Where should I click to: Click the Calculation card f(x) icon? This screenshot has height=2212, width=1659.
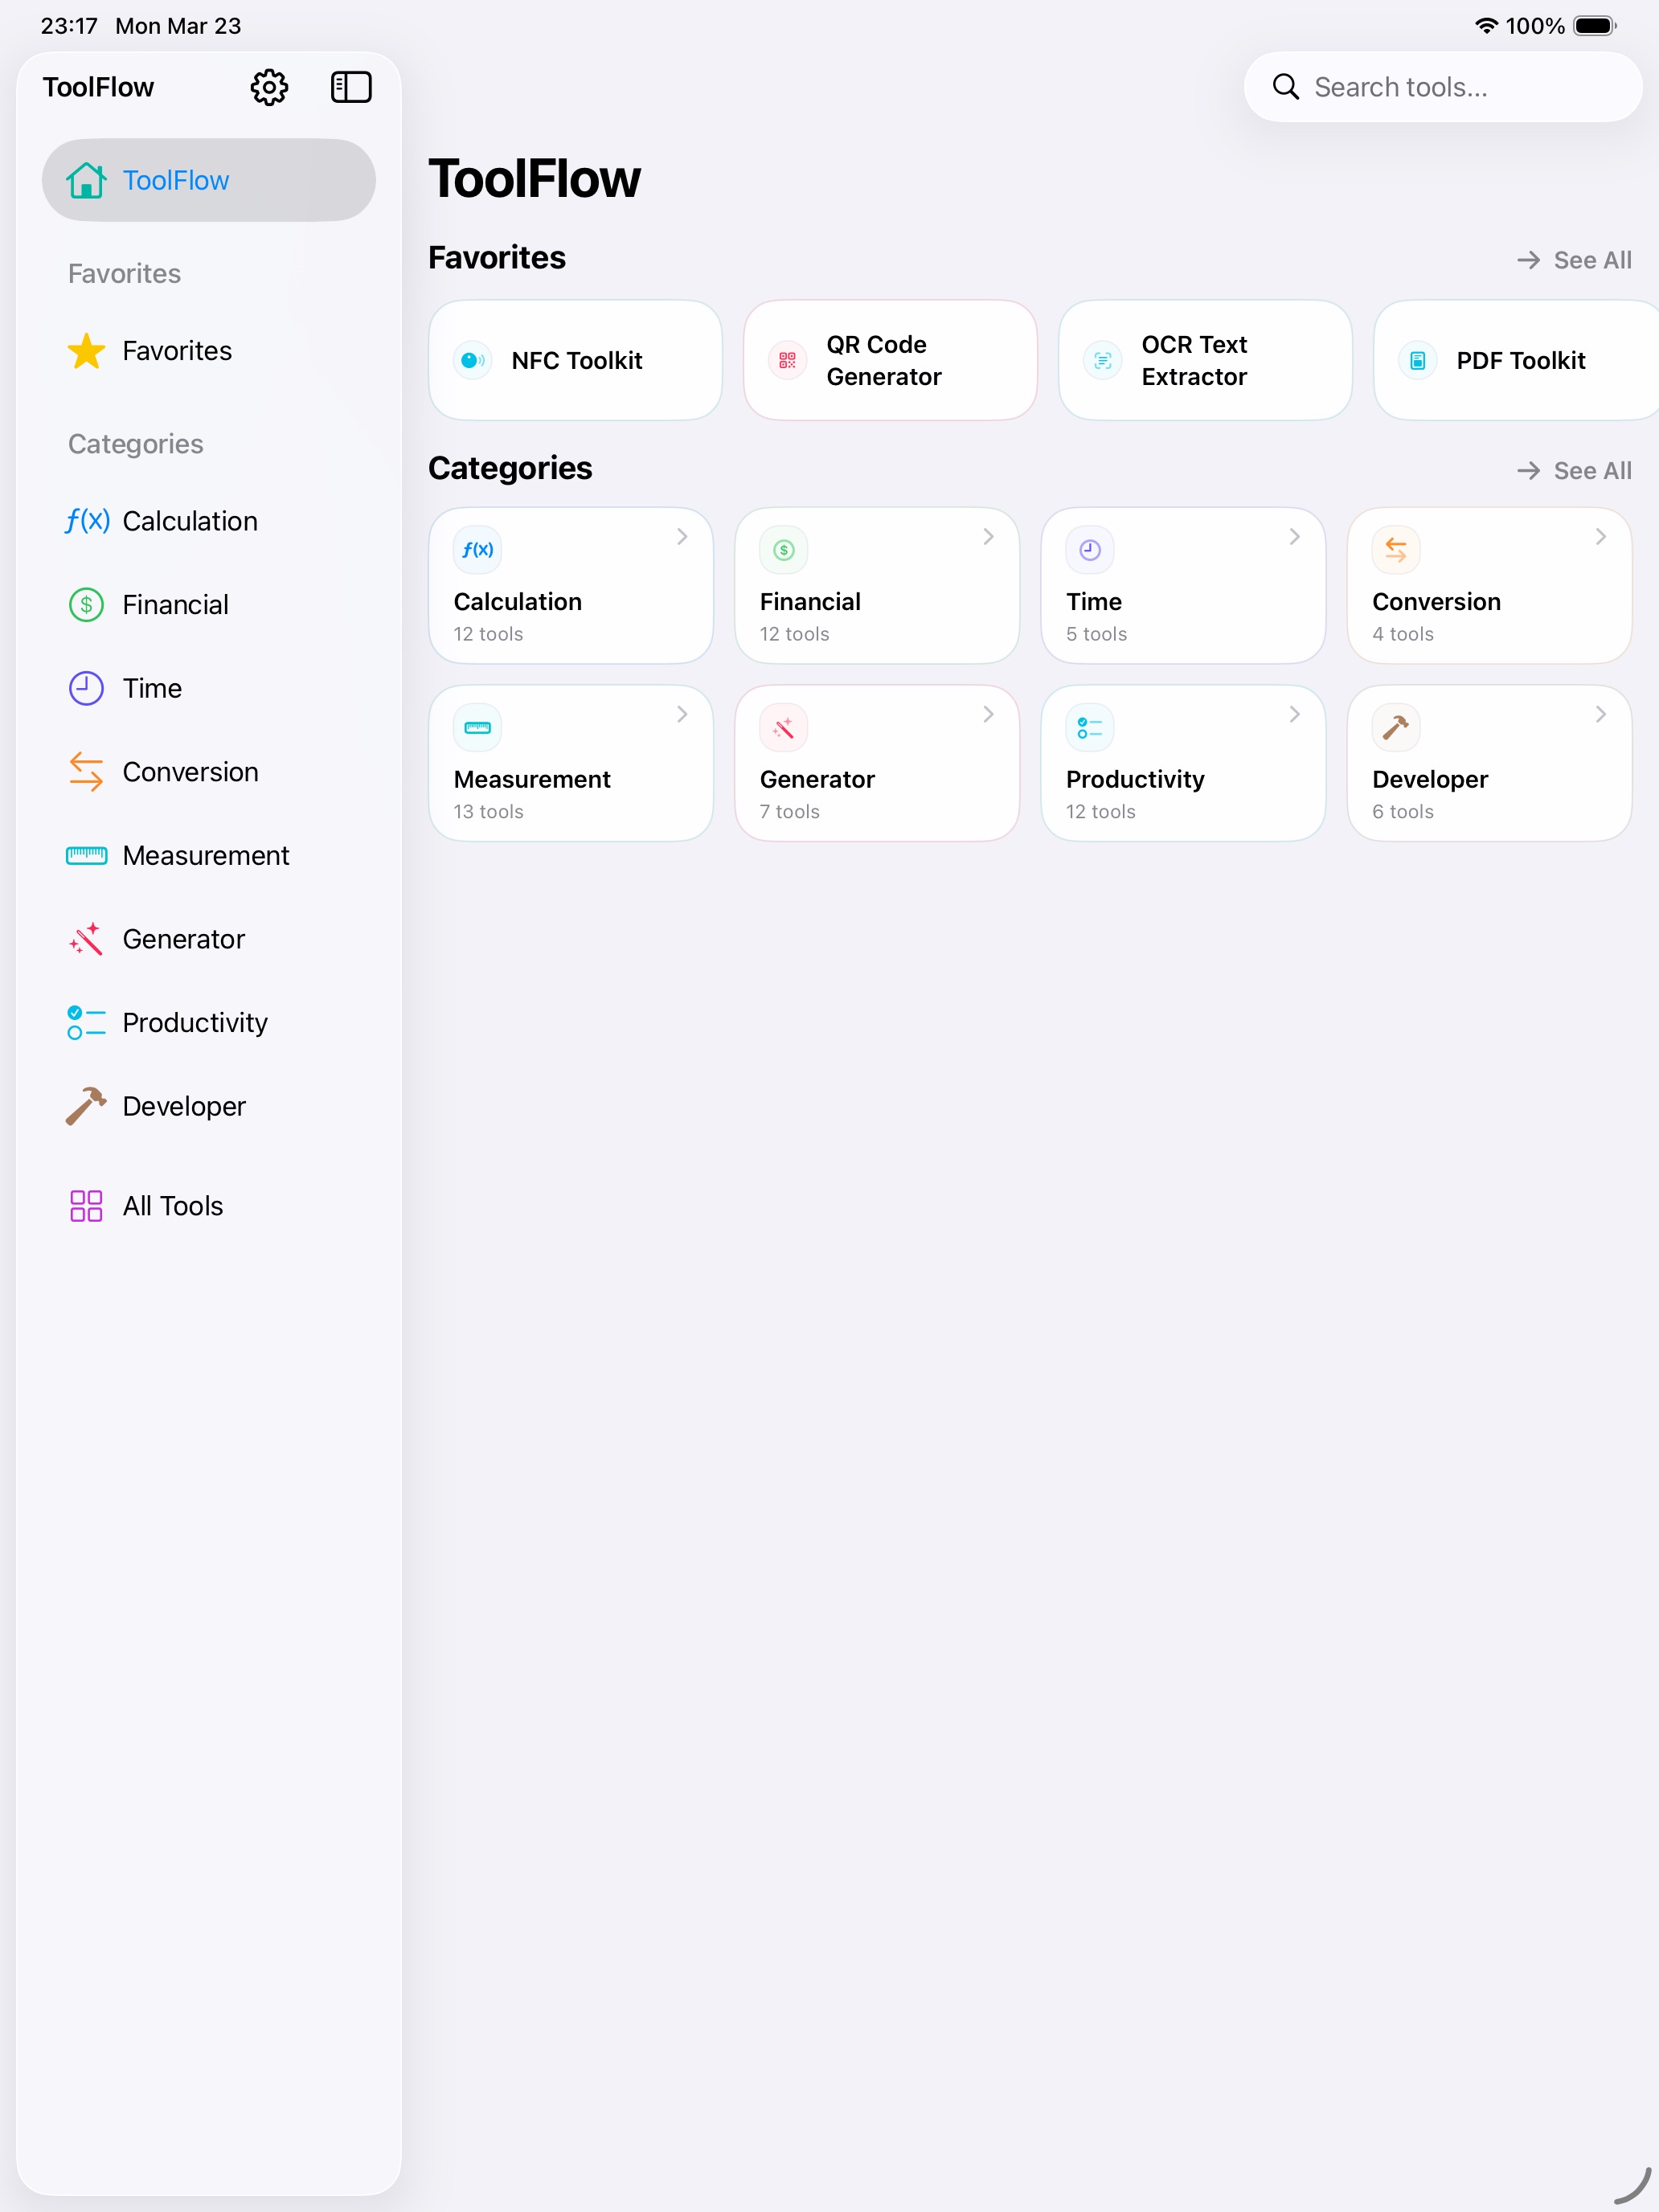(x=478, y=550)
